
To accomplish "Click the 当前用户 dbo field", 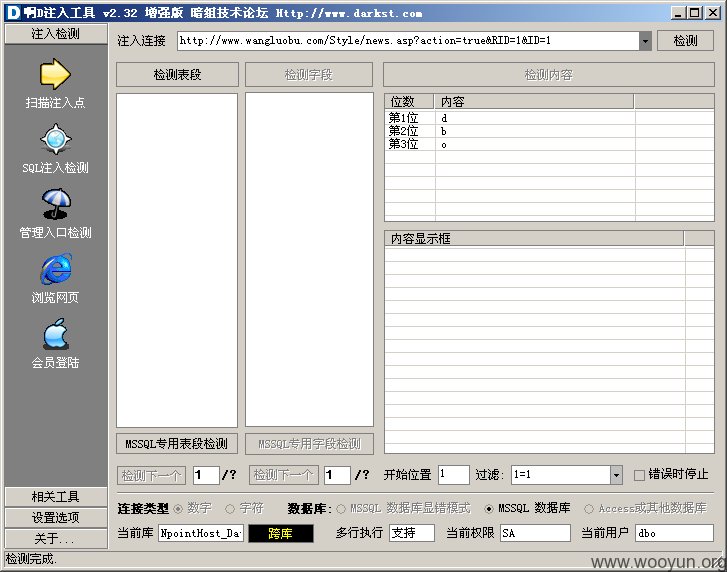I will click(675, 534).
